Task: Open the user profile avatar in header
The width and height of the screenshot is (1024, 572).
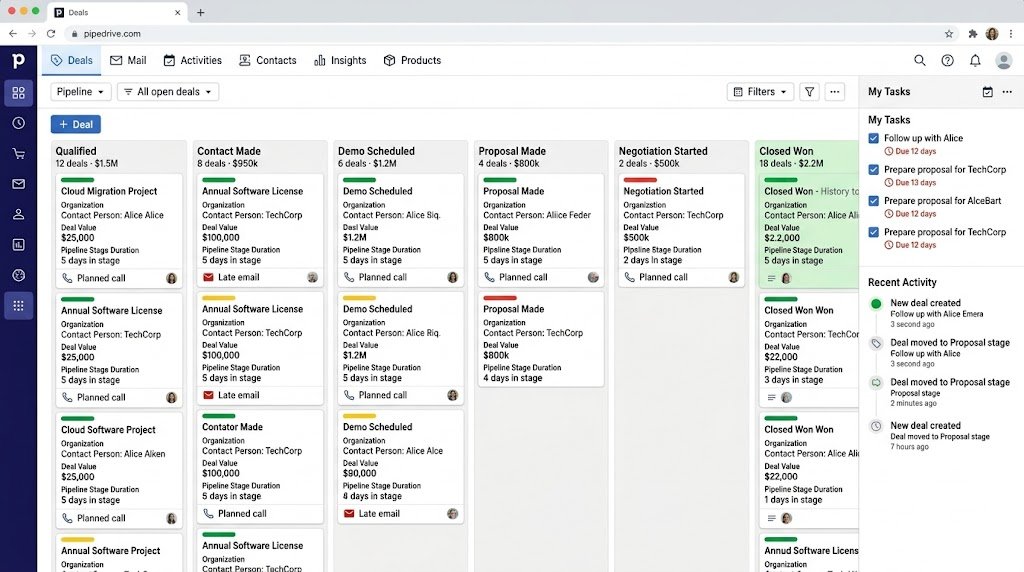Action: coord(1003,60)
